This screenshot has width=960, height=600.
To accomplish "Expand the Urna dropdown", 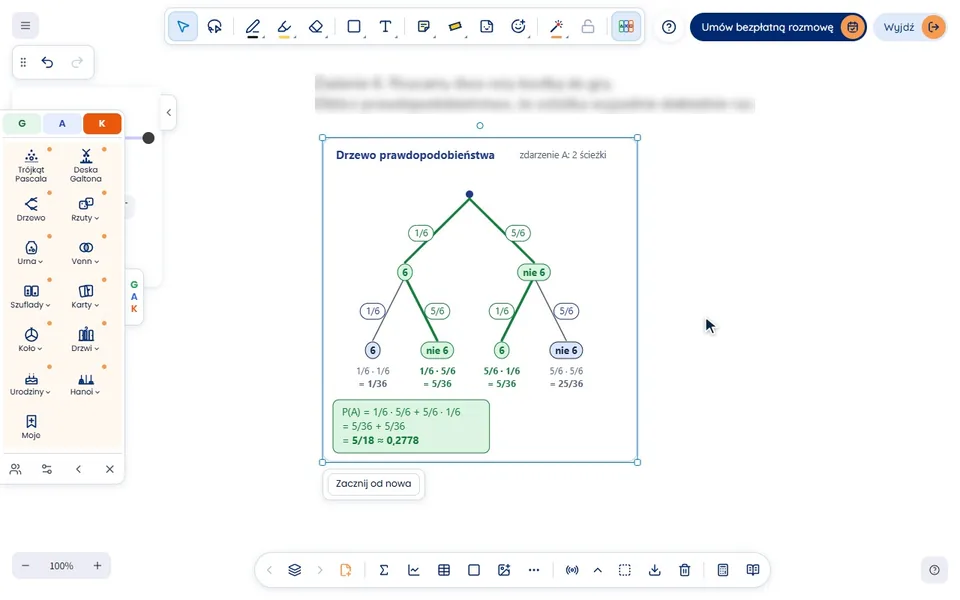I will (31, 253).
